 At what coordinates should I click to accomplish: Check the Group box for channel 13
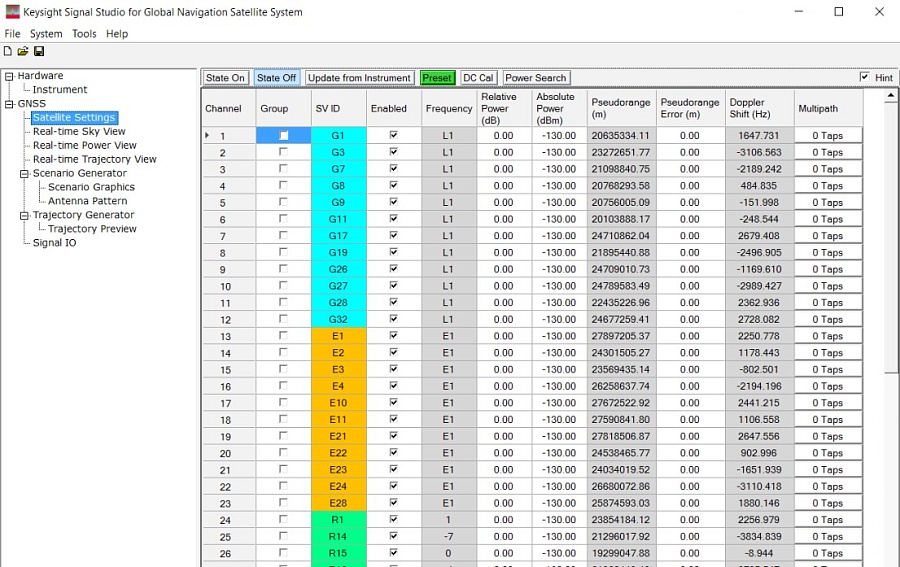click(283, 336)
